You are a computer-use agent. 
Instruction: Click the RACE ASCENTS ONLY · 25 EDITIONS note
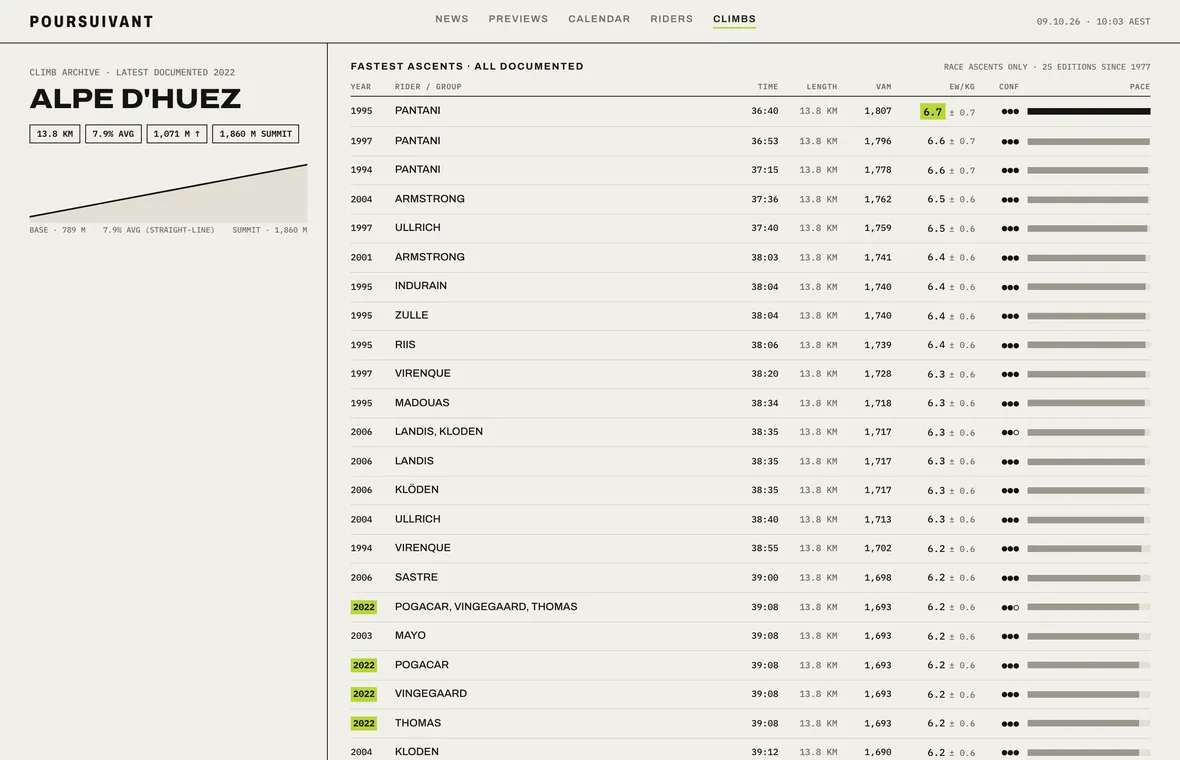[1047, 67]
